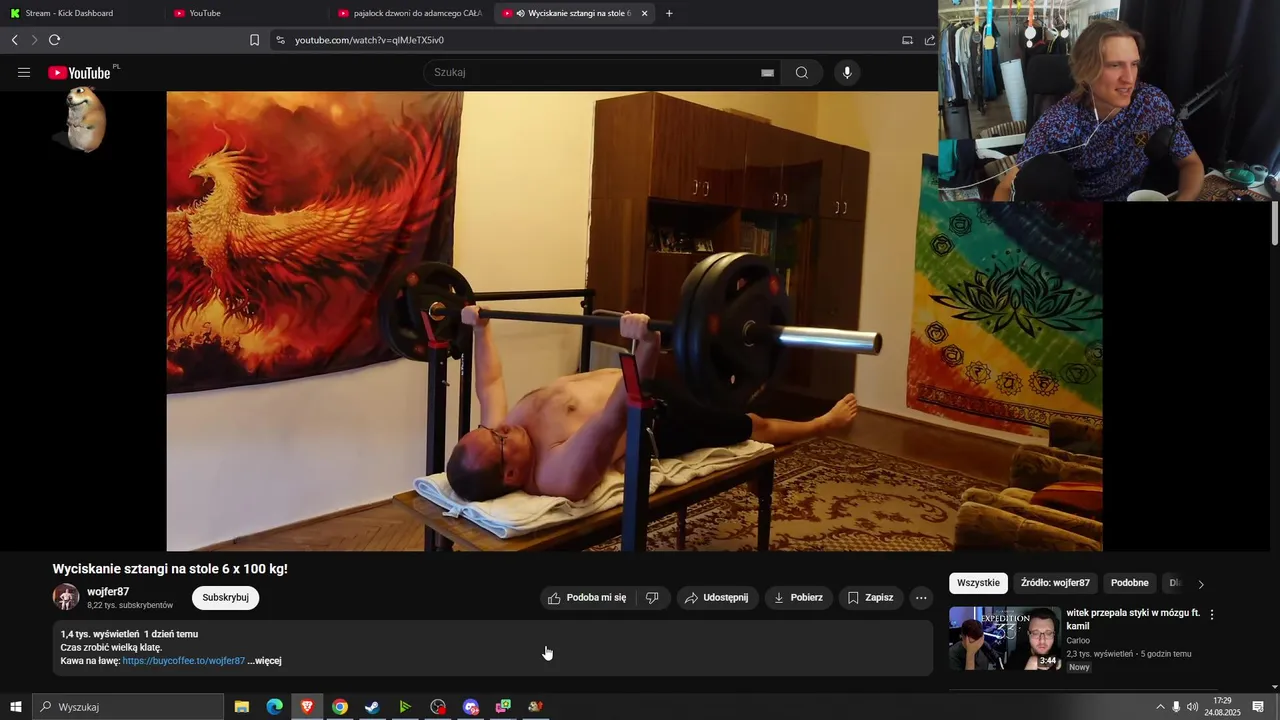
Task: Like the video with Podoba mi się
Action: (x=587, y=598)
